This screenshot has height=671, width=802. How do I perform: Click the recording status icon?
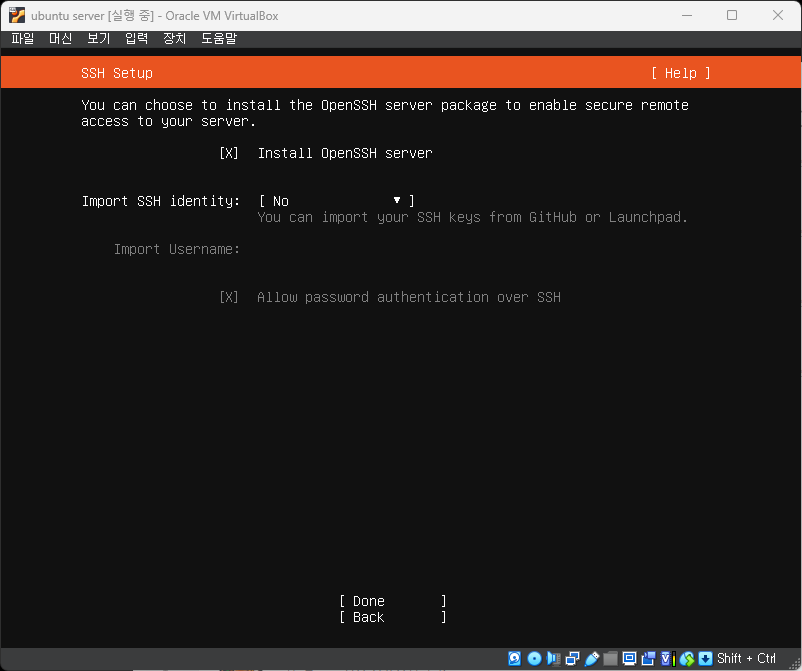click(x=649, y=659)
